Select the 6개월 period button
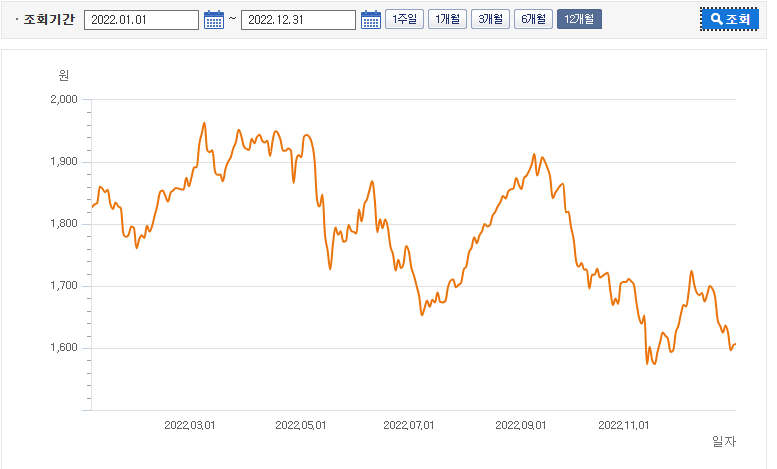This screenshot has height=469, width=777. pos(533,19)
